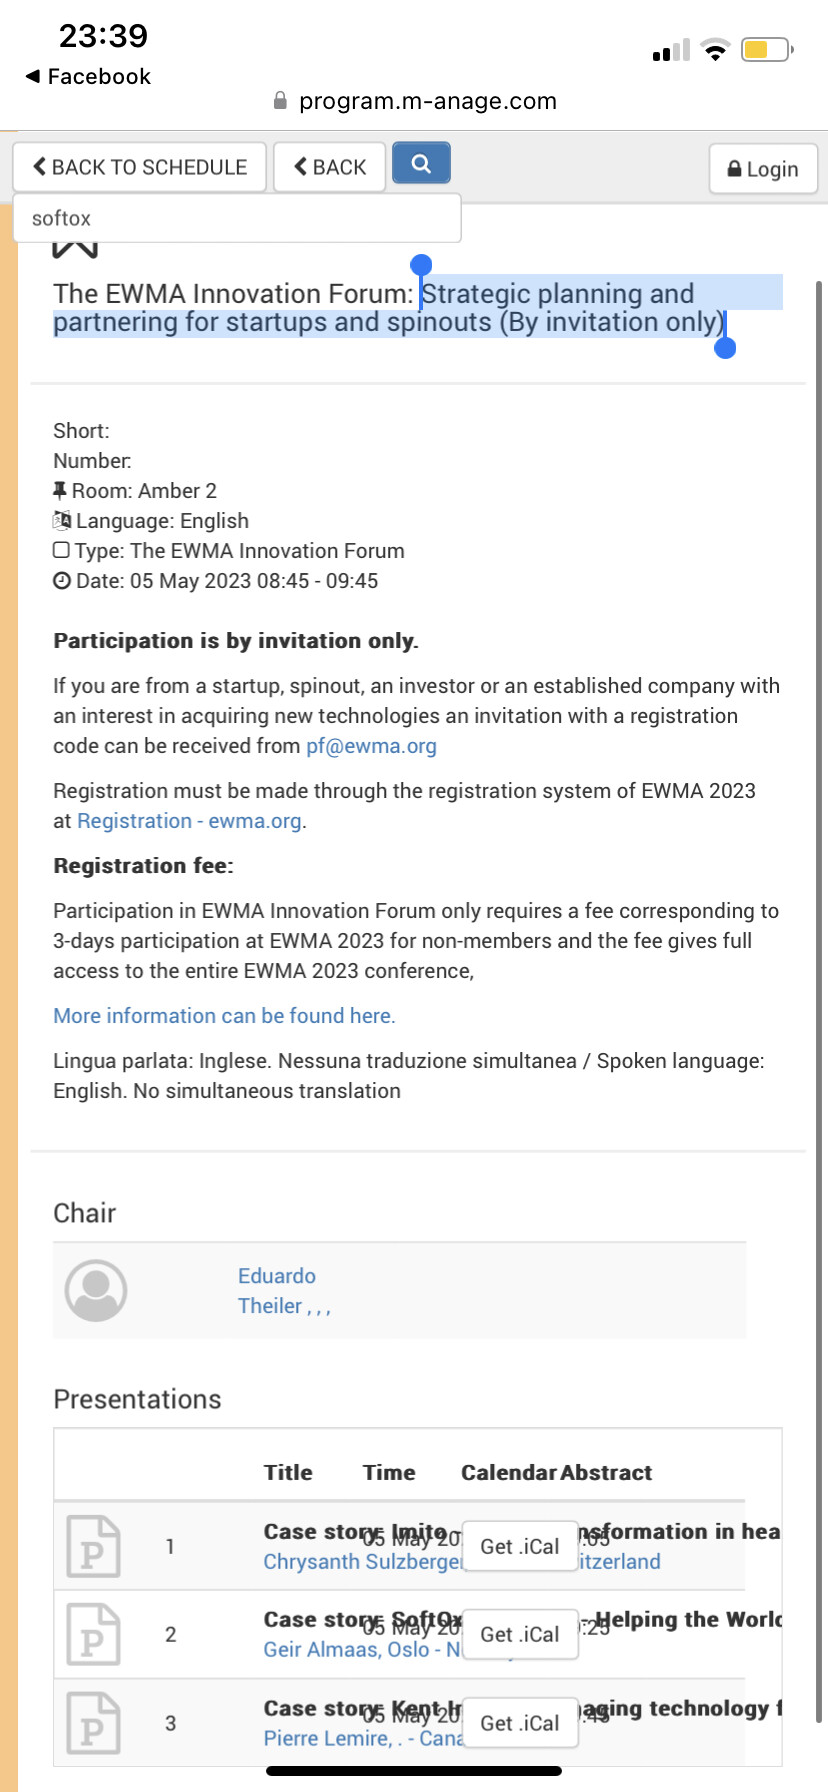This screenshot has height=1792, width=828.
Task: Email pf@ewma.org link
Action: click(371, 746)
